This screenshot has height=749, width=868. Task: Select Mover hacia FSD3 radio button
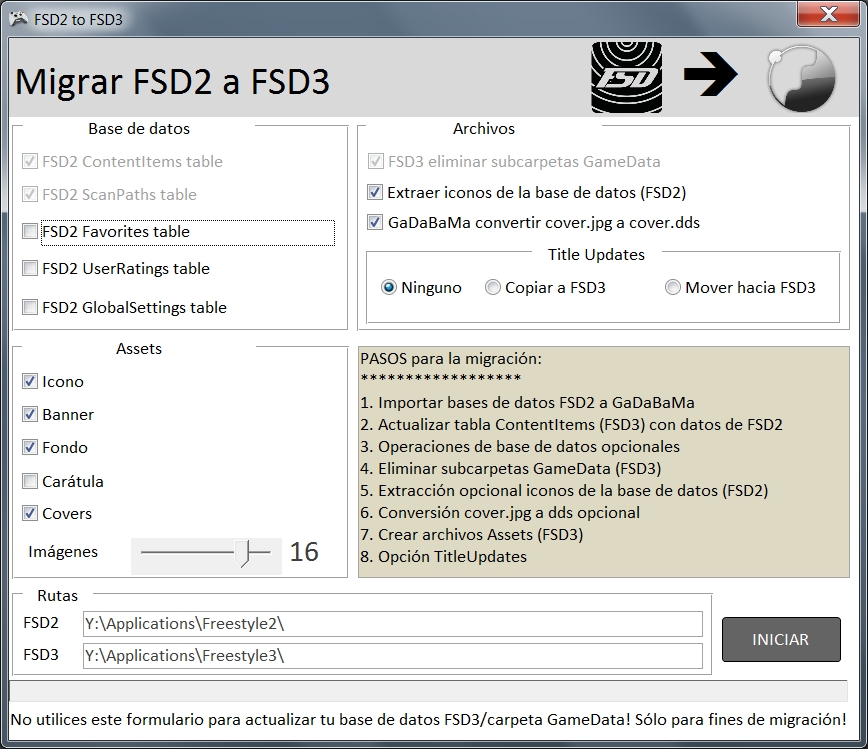coord(673,287)
